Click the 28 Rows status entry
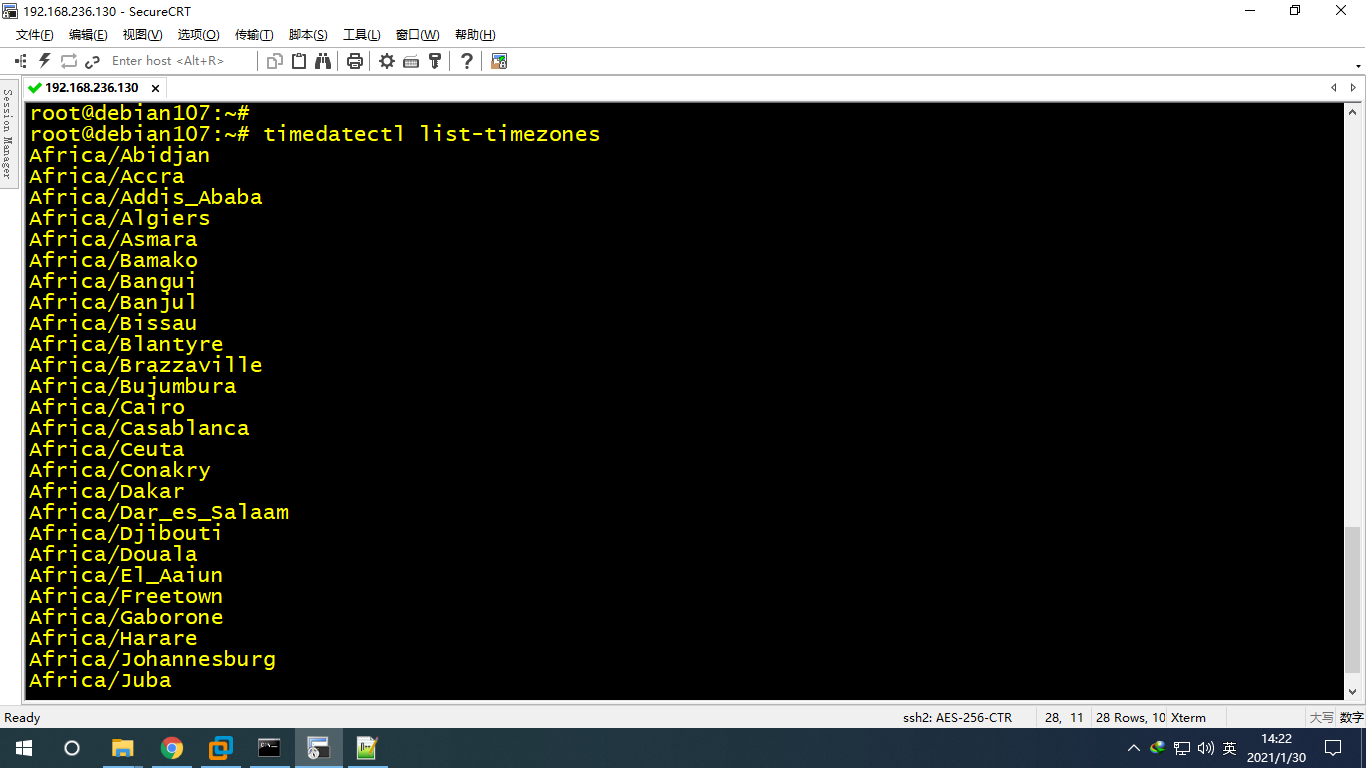This screenshot has height=768, width=1366. pyautogui.click(x=1130, y=717)
